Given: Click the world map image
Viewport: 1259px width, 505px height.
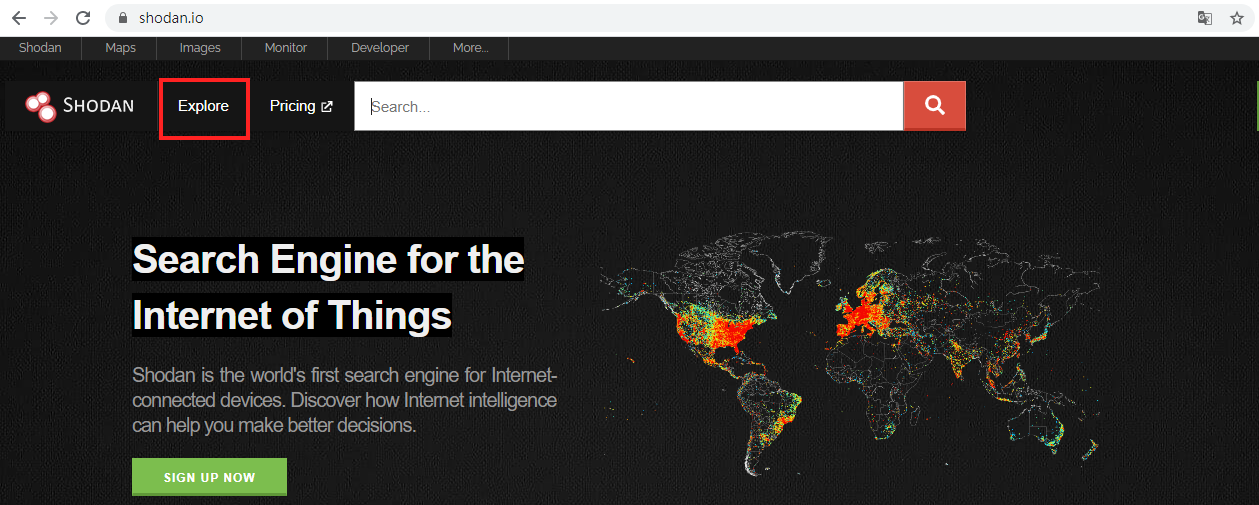Looking at the screenshot, I should coord(850,355).
